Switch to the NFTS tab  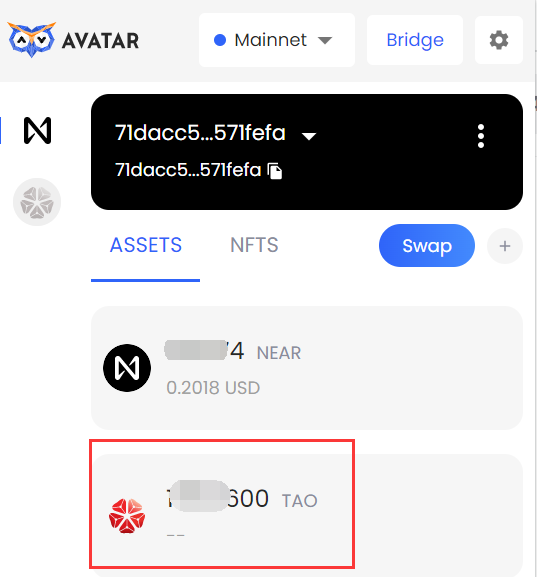[254, 245]
